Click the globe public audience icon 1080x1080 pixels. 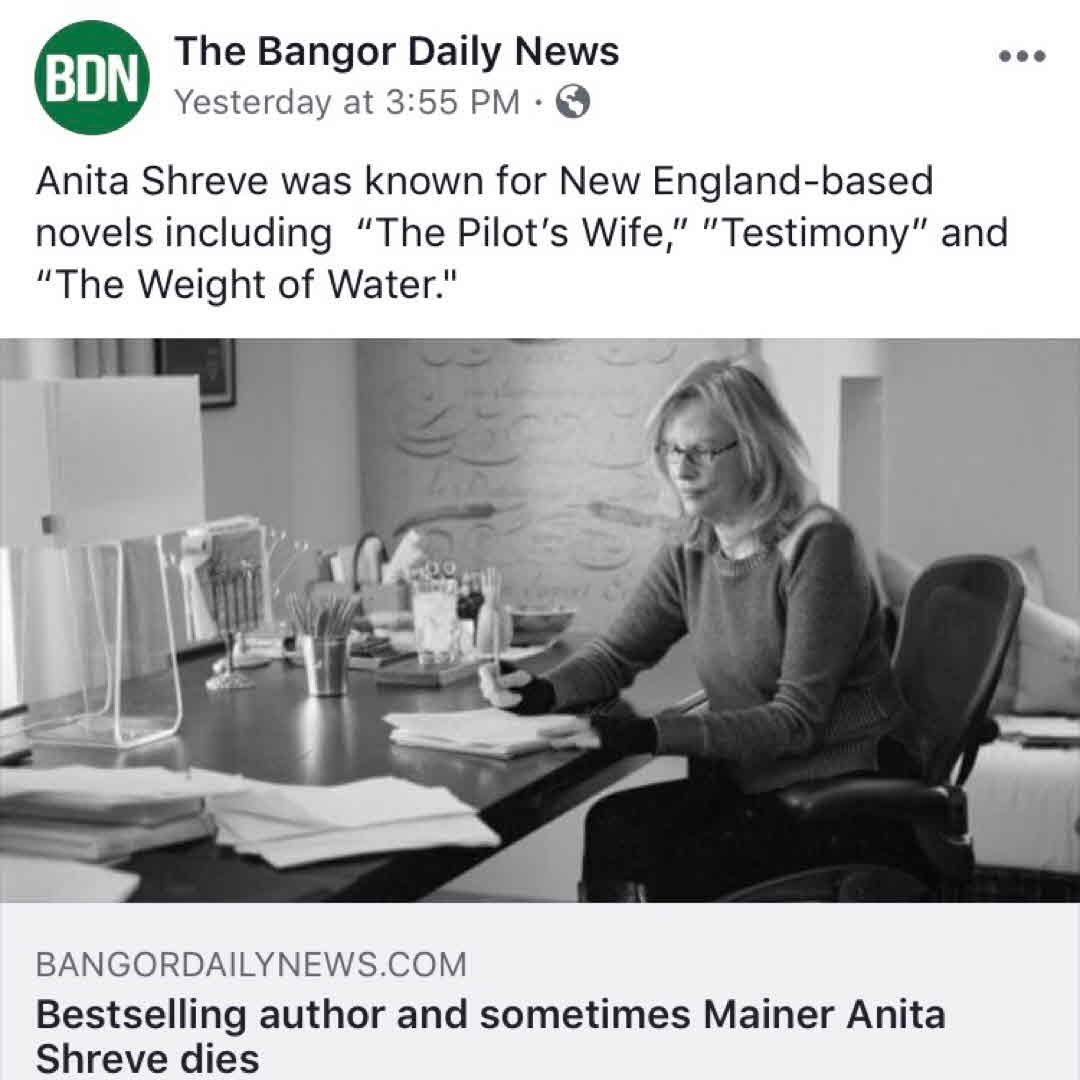pyautogui.click(x=573, y=102)
